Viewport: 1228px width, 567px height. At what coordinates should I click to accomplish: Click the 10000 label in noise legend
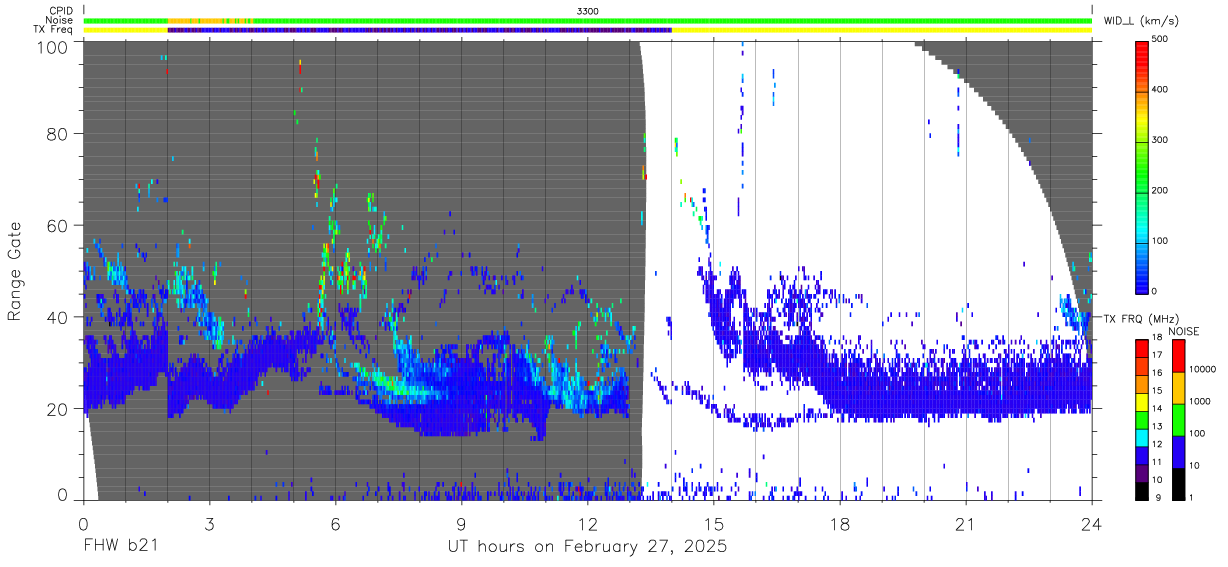[x=1202, y=367]
